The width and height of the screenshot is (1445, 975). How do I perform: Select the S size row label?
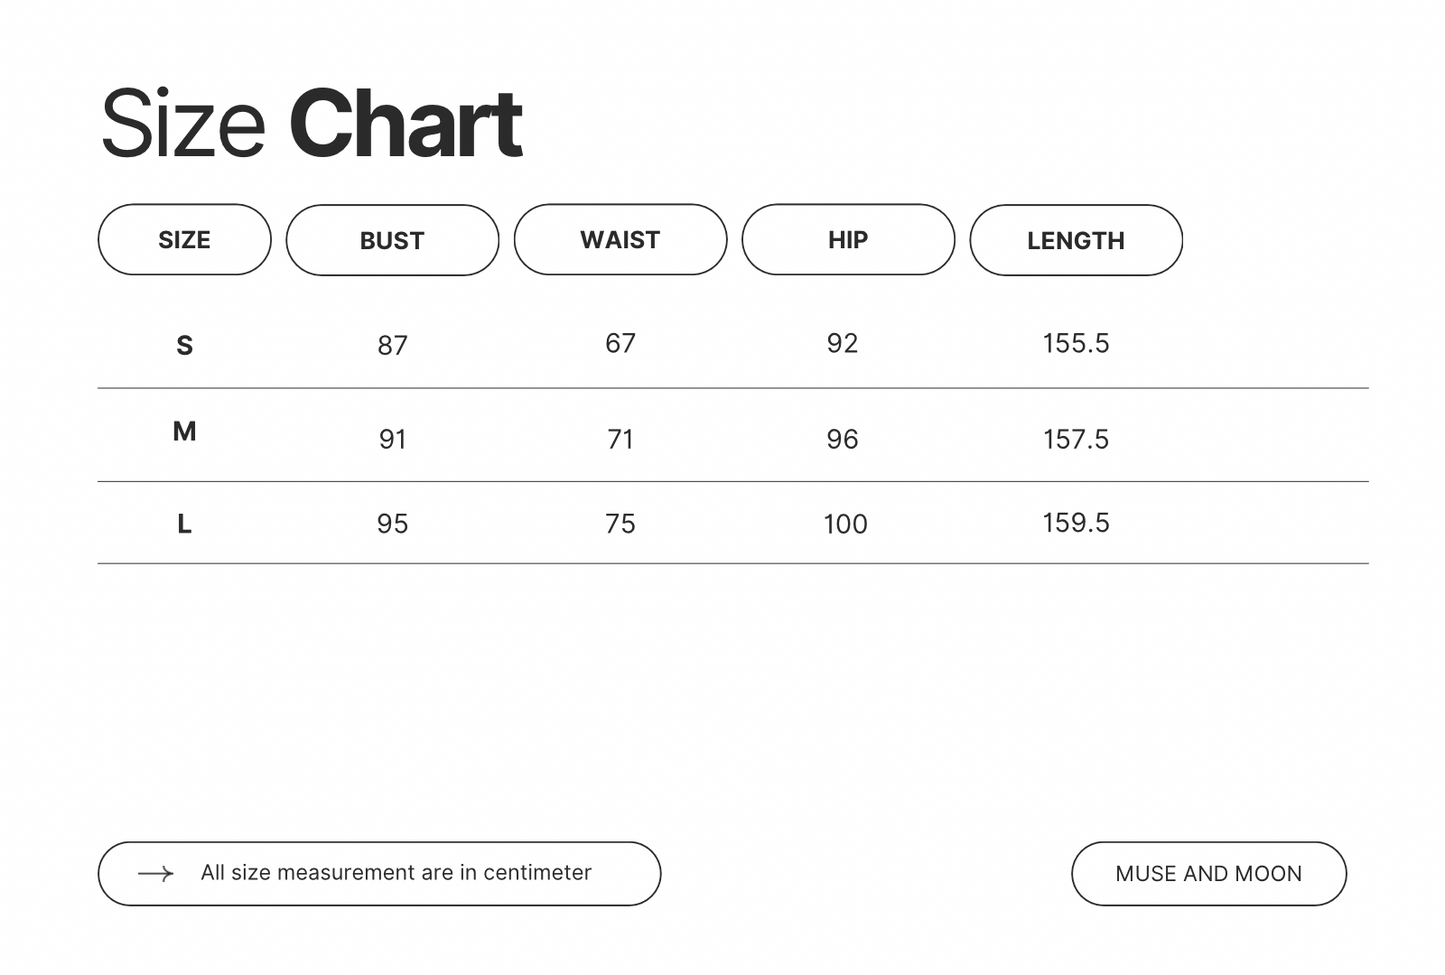pos(184,346)
